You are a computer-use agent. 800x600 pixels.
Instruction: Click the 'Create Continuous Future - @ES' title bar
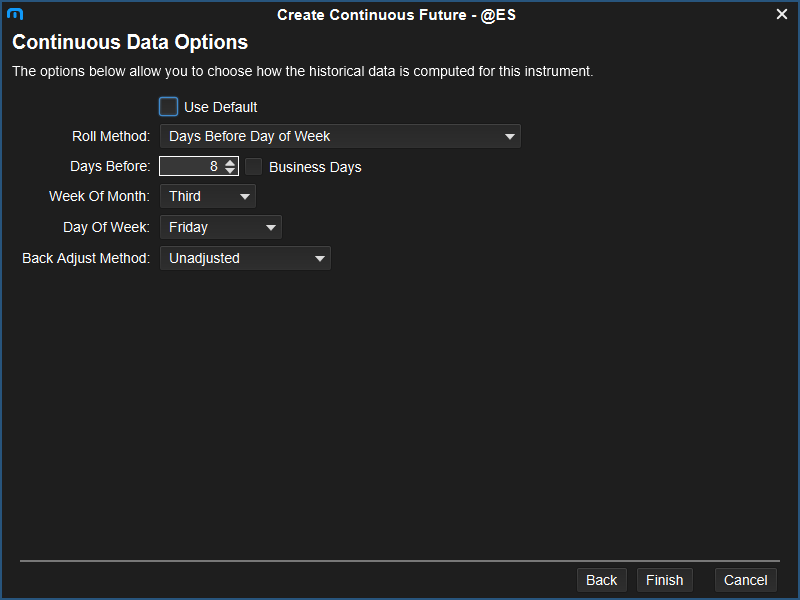coord(396,15)
